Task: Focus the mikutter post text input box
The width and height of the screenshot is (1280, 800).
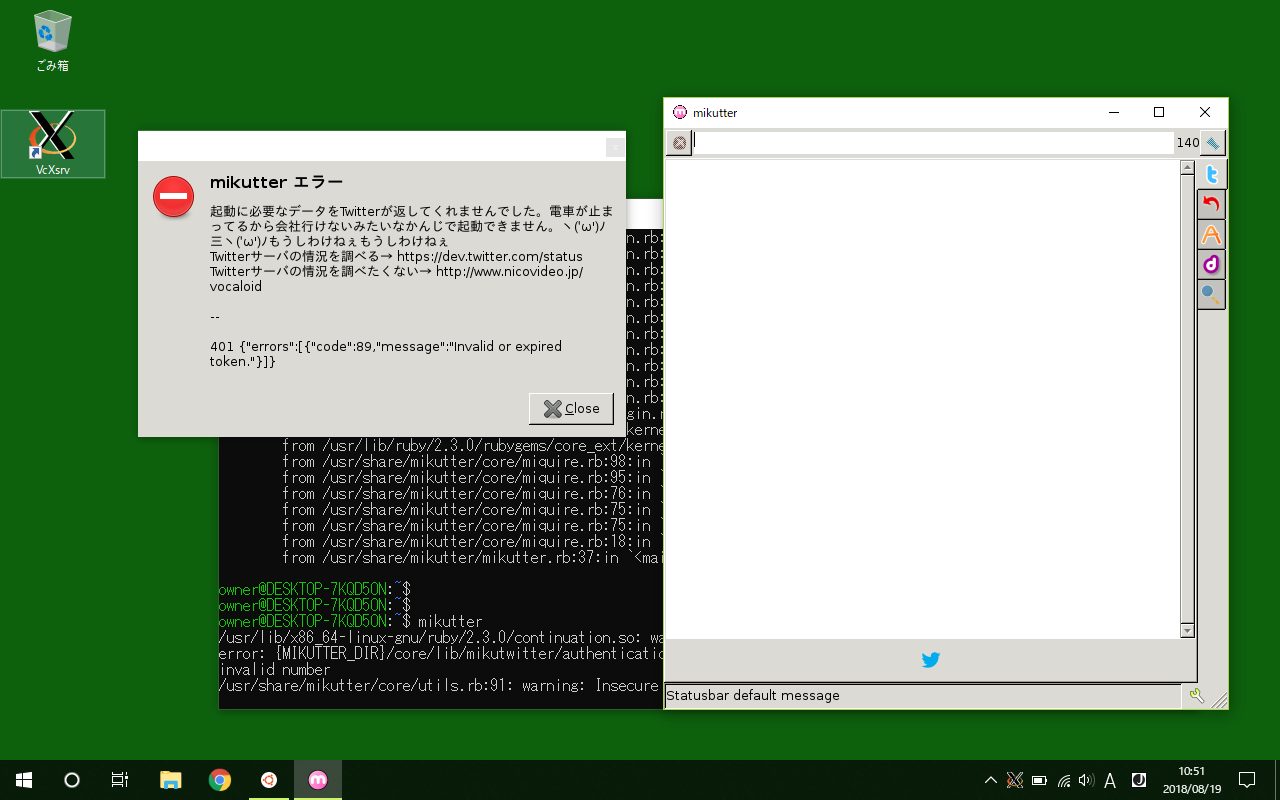Action: click(933, 143)
